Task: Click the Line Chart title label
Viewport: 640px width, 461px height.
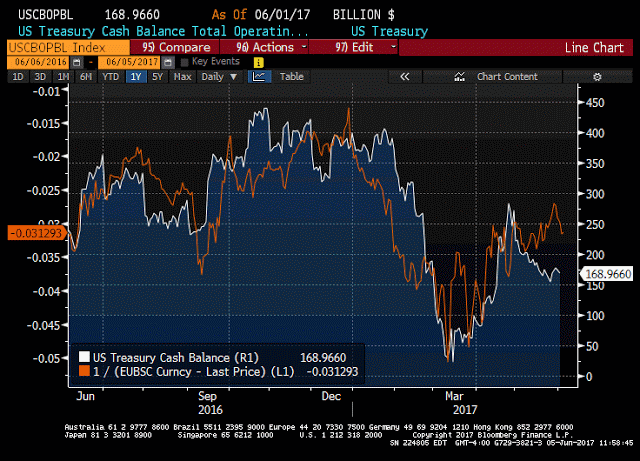Action: [594, 48]
